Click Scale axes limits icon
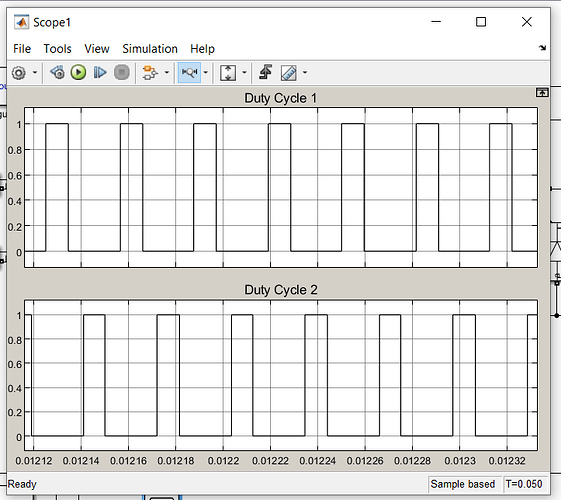The width and height of the screenshot is (561, 500). pyautogui.click(x=228, y=73)
